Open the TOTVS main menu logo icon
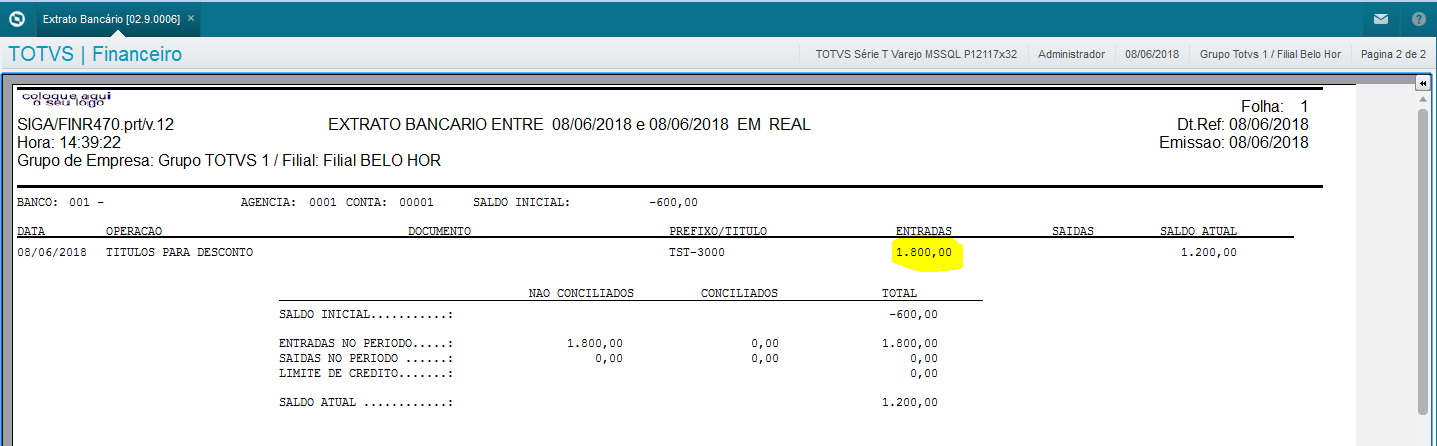This screenshot has height=446, width=1437. pos(16,18)
